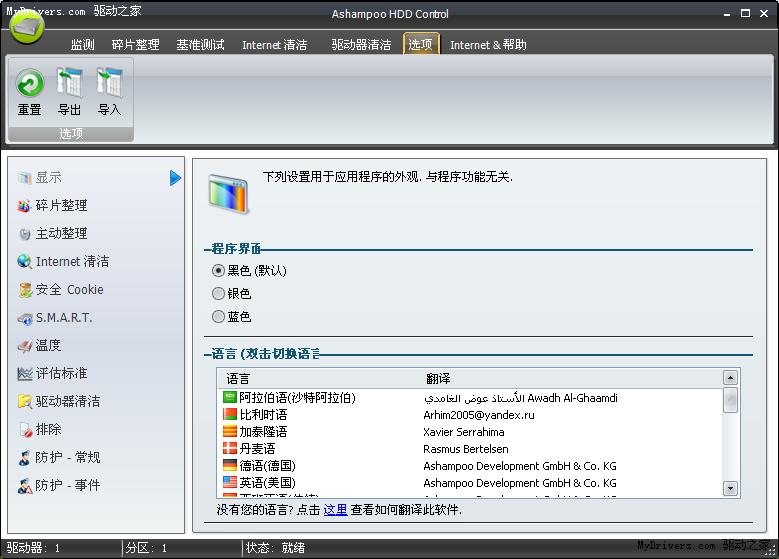Click the language list scroll down arrow
779x559 pixels.
730,488
